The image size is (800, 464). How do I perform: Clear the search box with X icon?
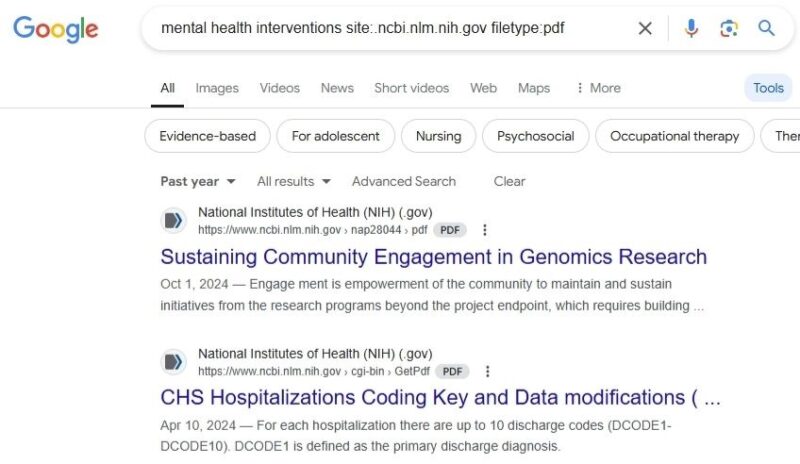click(645, 28)
